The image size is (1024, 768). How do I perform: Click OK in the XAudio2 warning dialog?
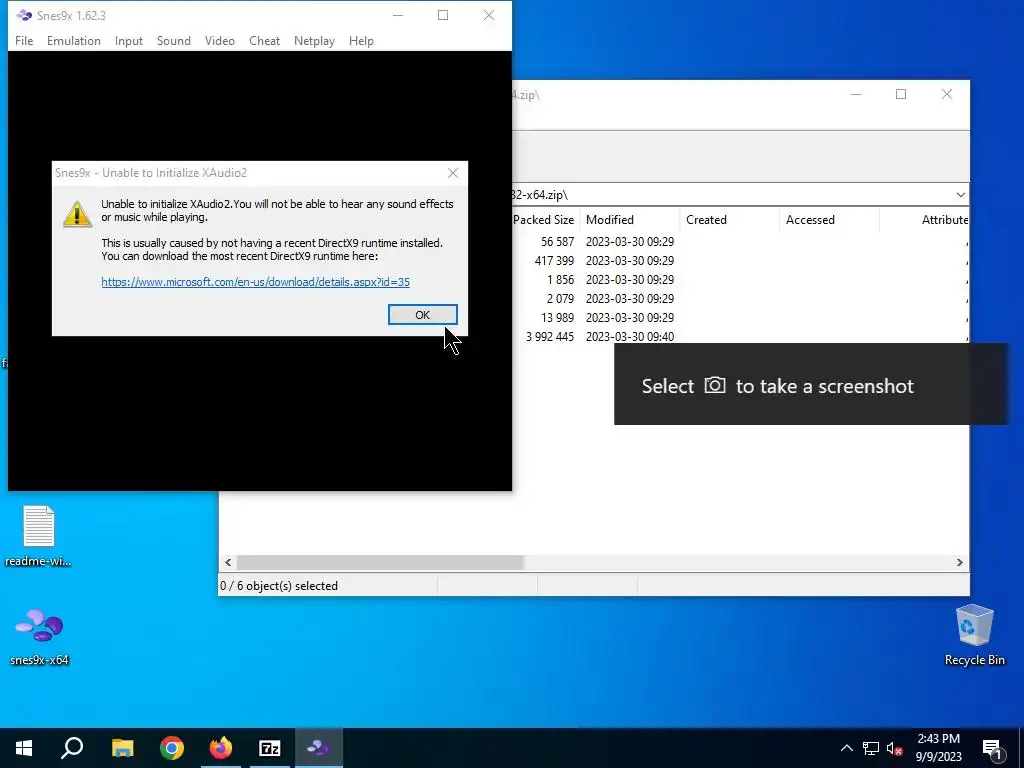[x=423, y=315]
